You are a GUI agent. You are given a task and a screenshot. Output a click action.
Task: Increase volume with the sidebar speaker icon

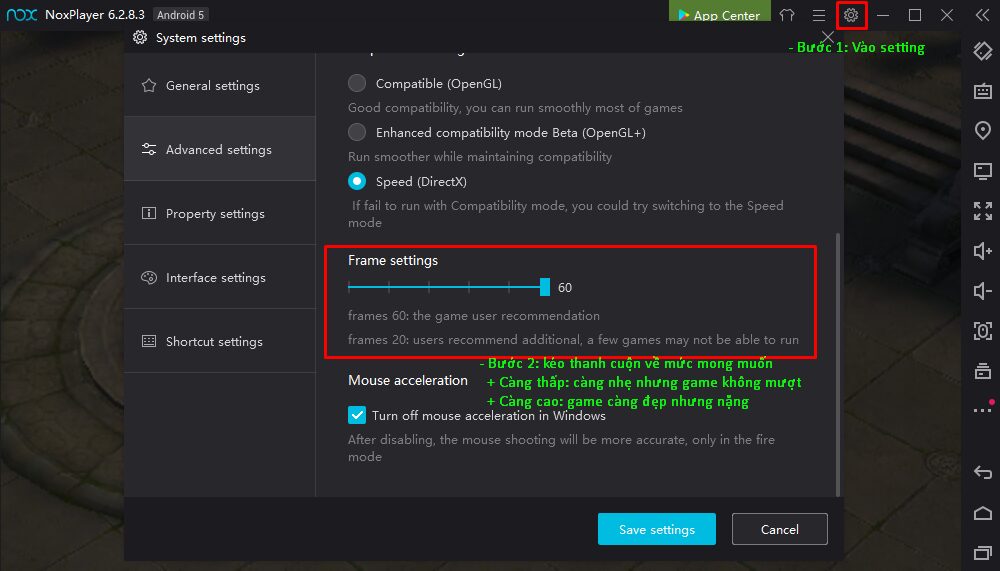tap(982, 251)
